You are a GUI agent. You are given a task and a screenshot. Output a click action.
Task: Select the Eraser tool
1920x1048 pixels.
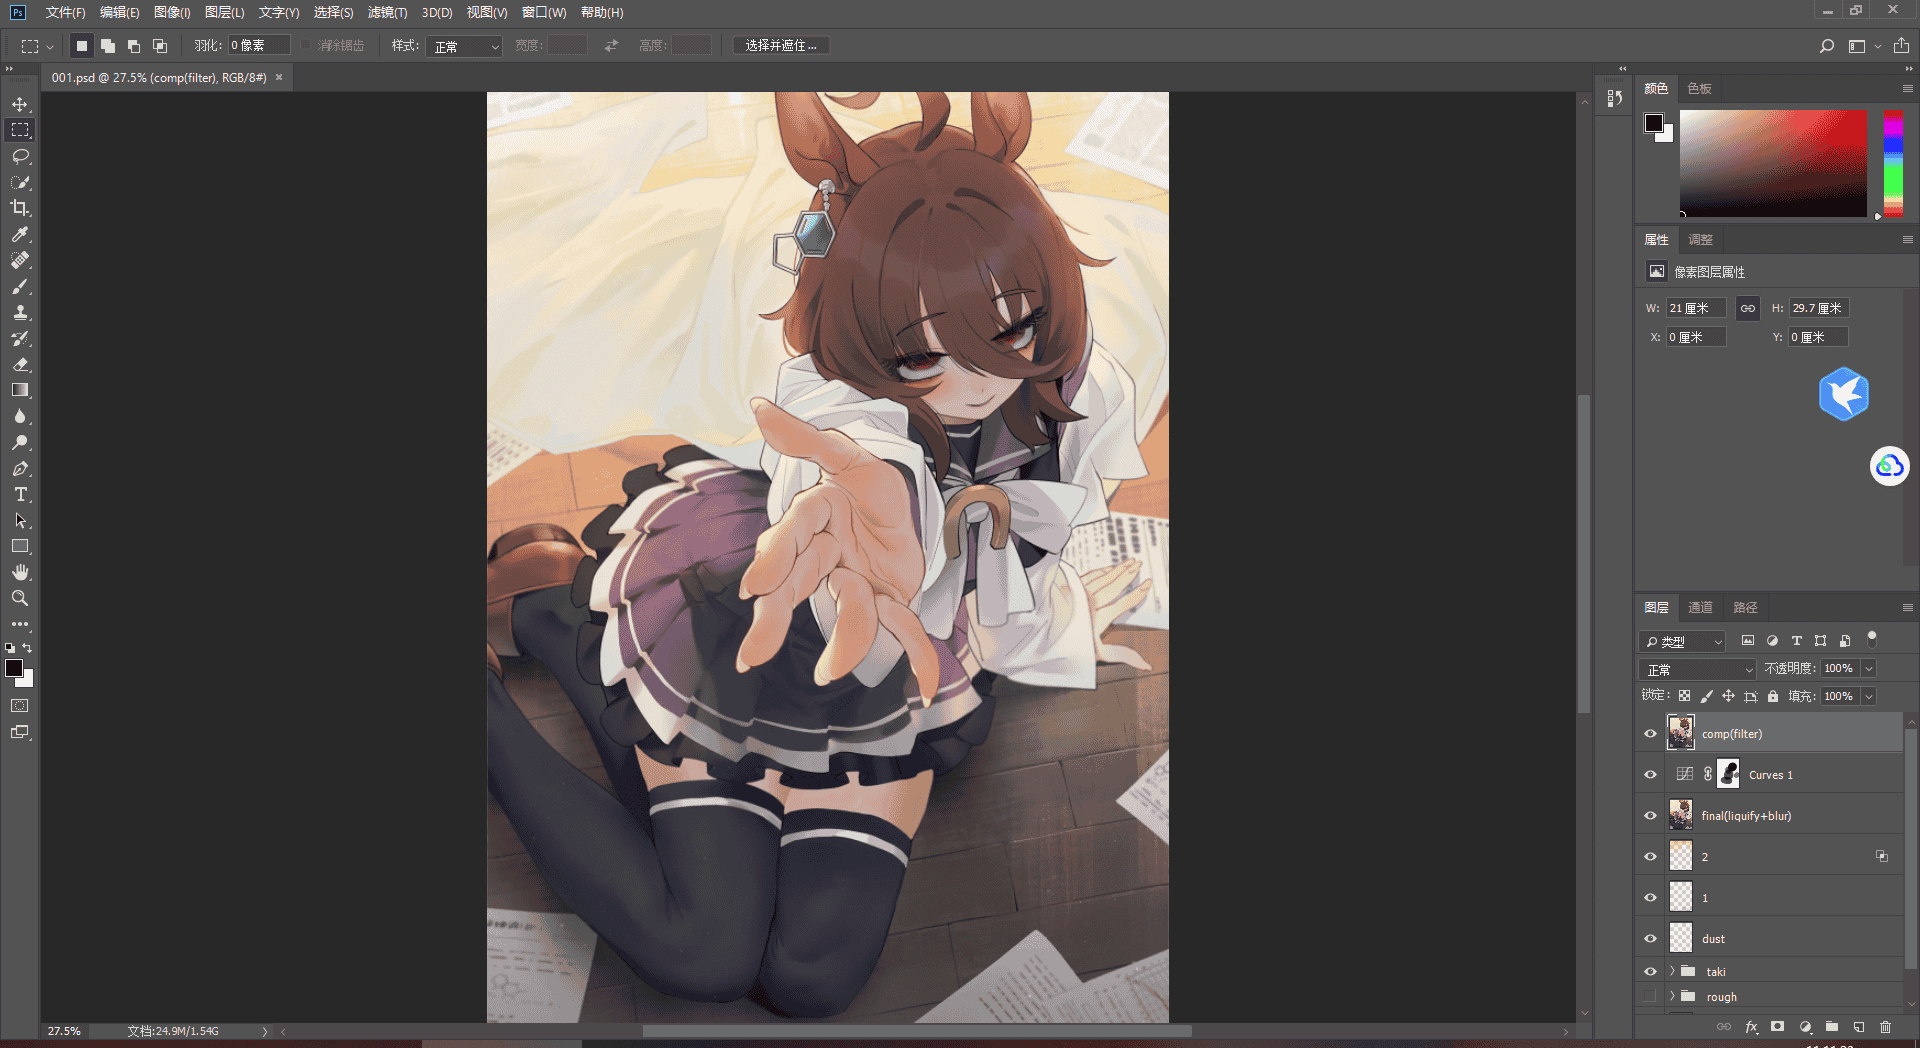point(20,364)
